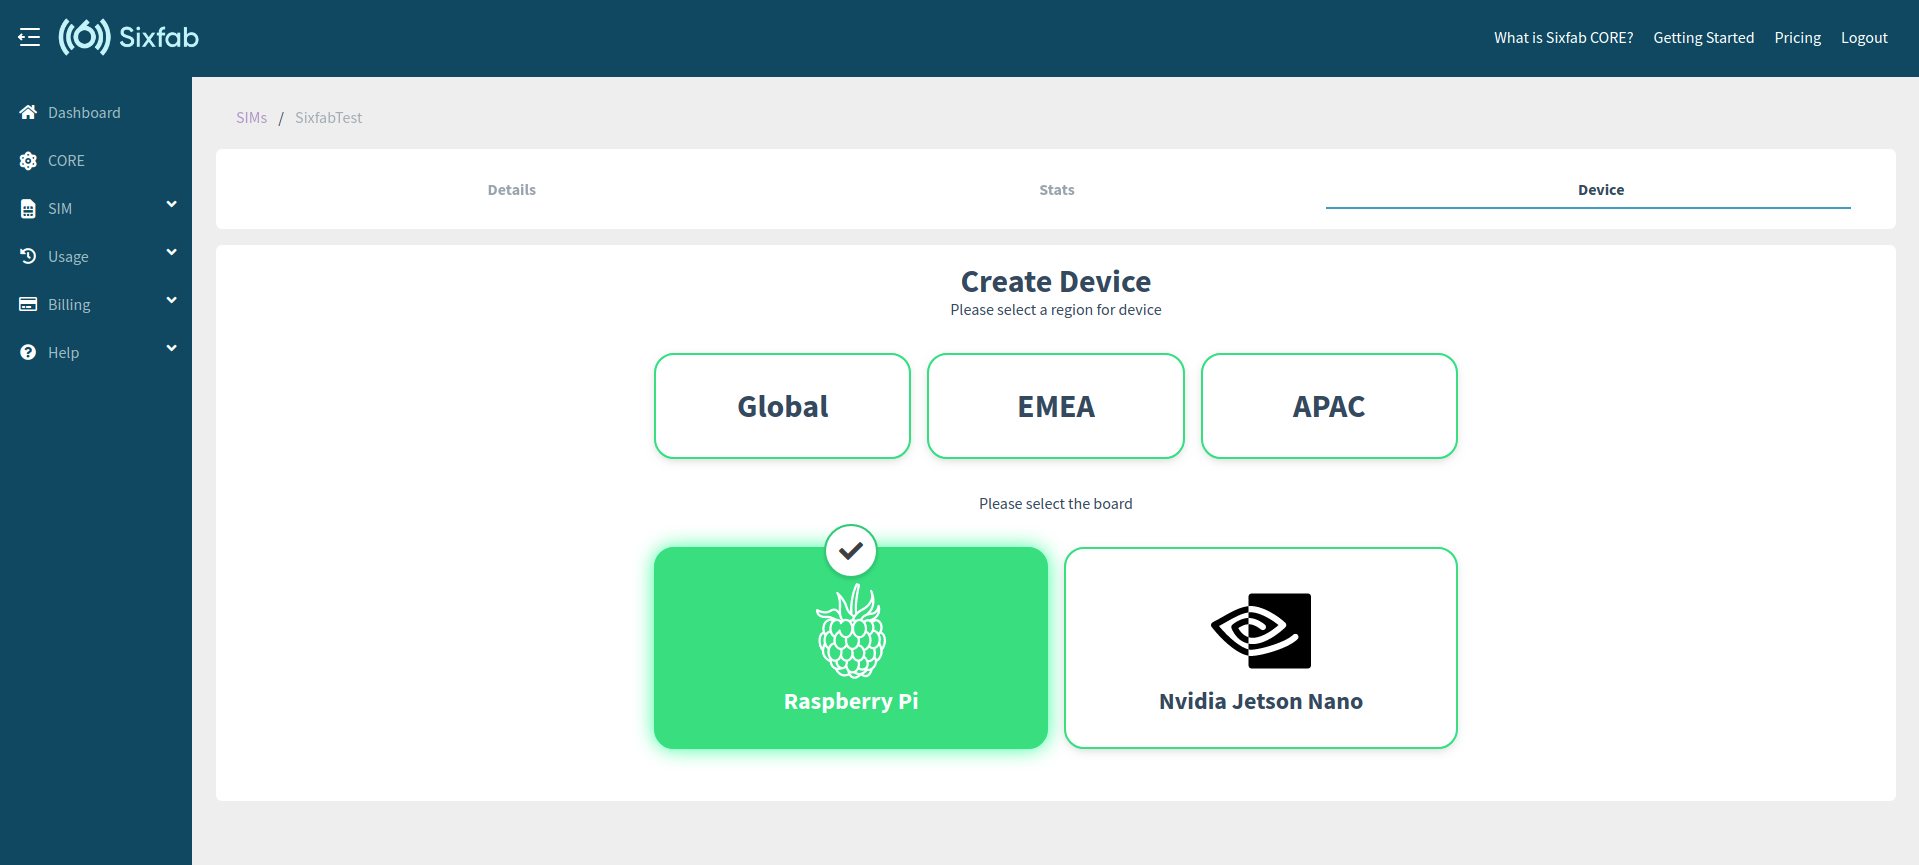
Task: Select the Nvidia Jetson Nano board card
Action: click(x=1261, y=648)
